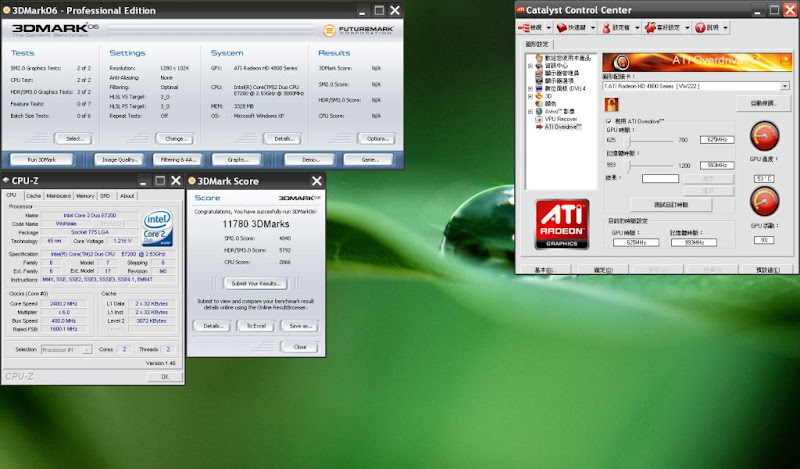Expand the 3D node in settings tree

pyautogui.click(x=530, y=95)
